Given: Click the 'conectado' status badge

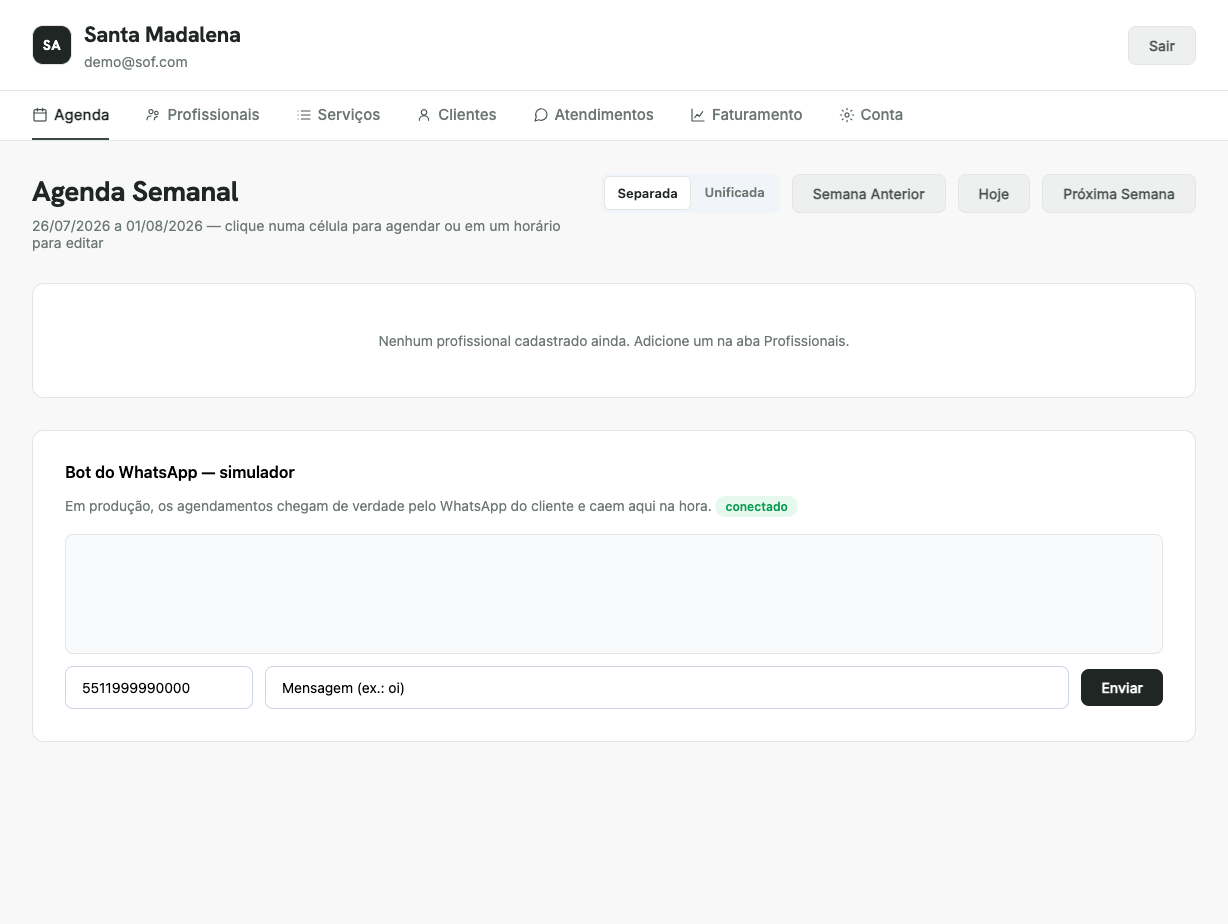Looking at the screenshot, I should coord(756,506).
